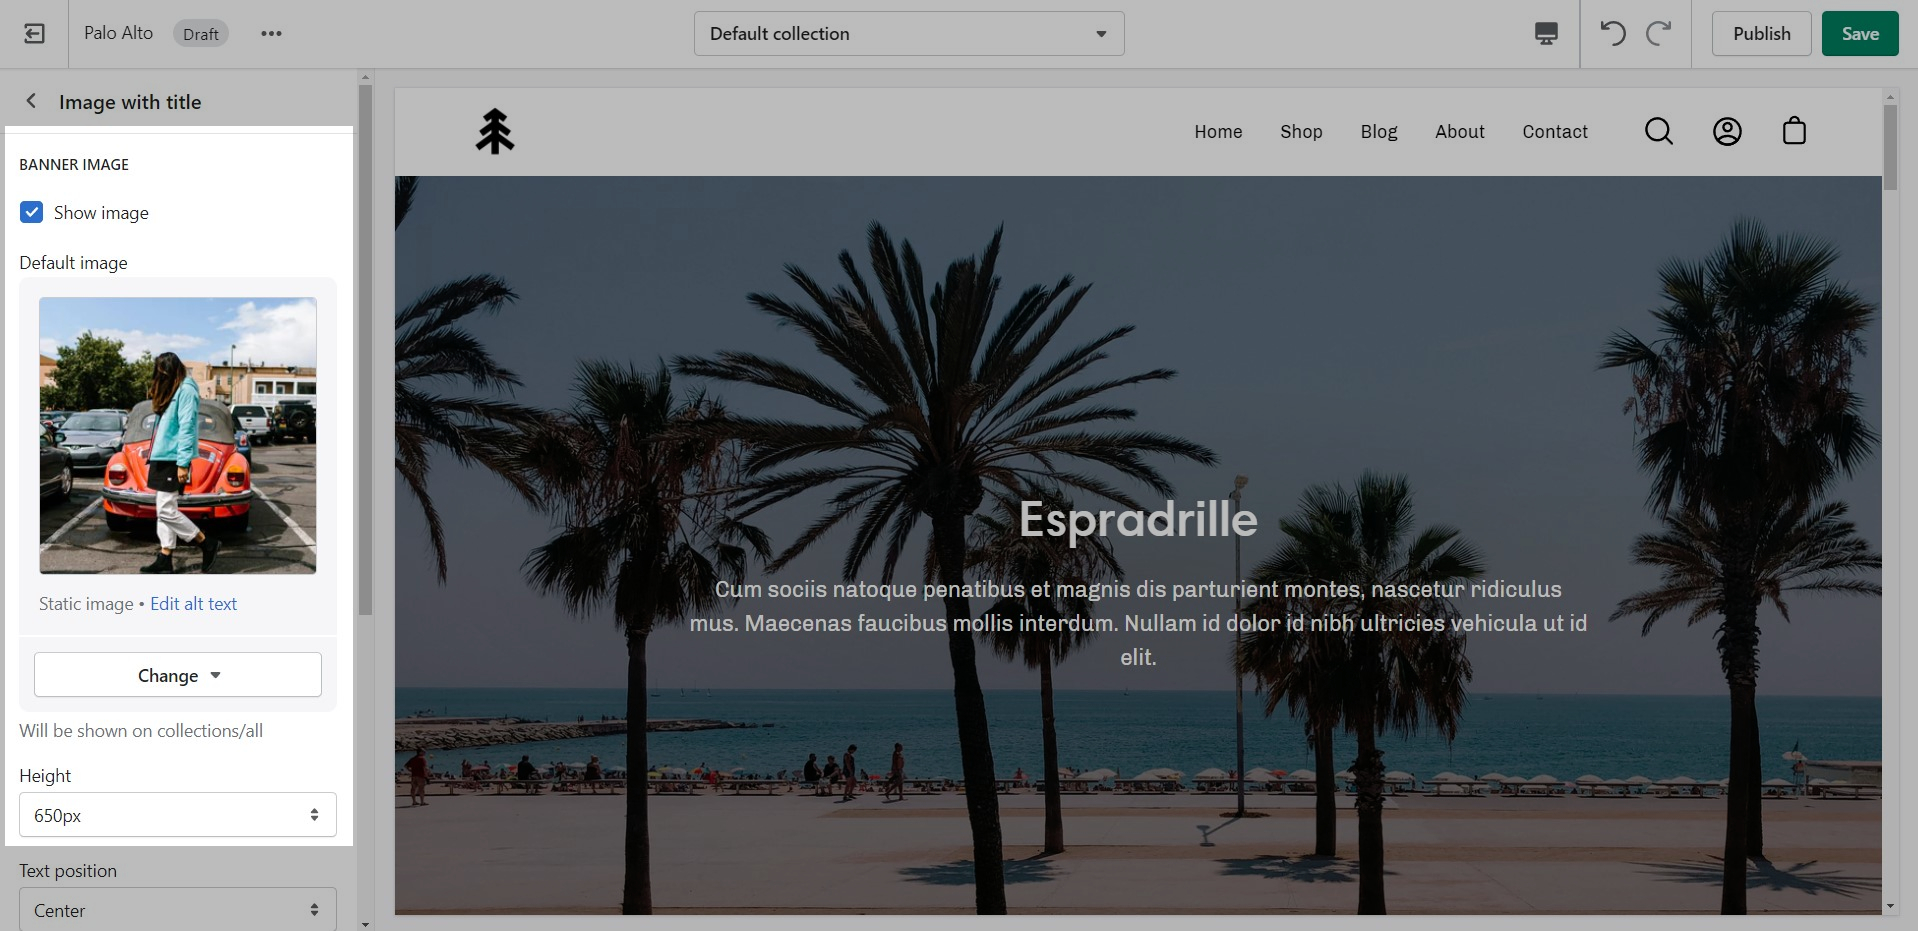Screen dimensions: 1918x931
Task: Open the account profile icon
Action: click(1727, 132)
